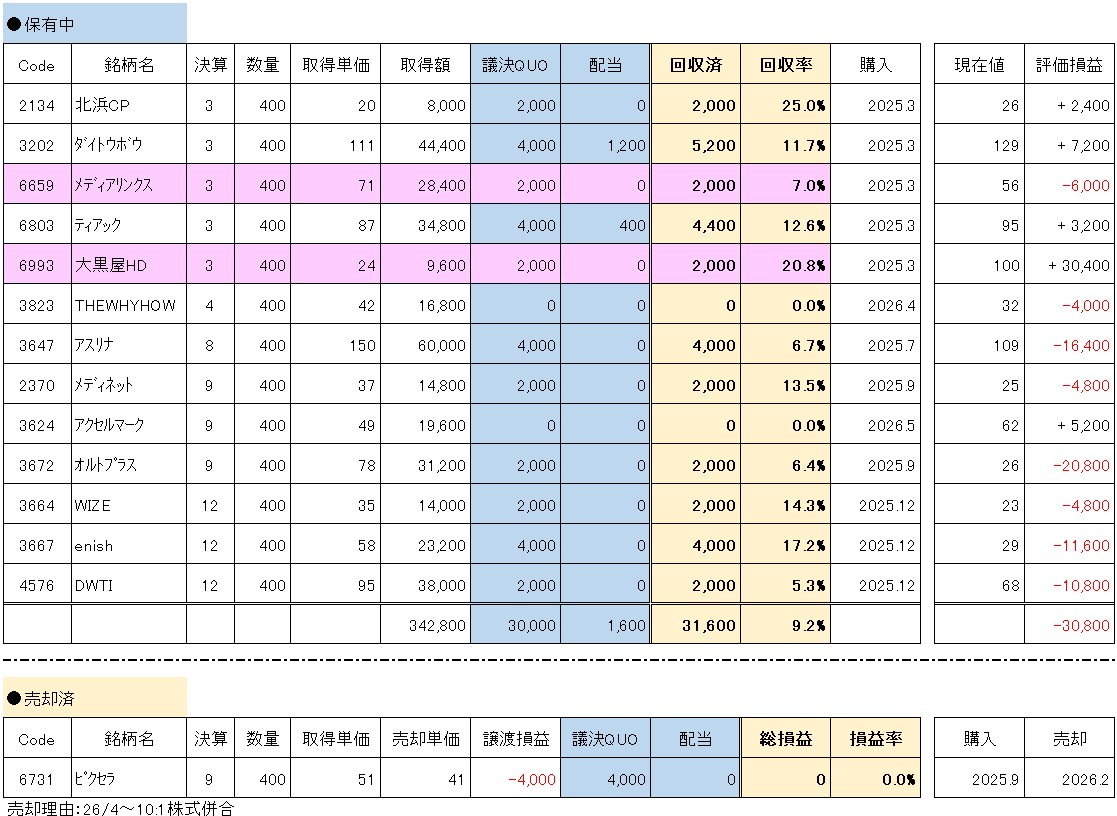The height and width of the screenshot is (816, 1117).
Task: Select stock name メディアリンクス
Action: pos(113,185)
